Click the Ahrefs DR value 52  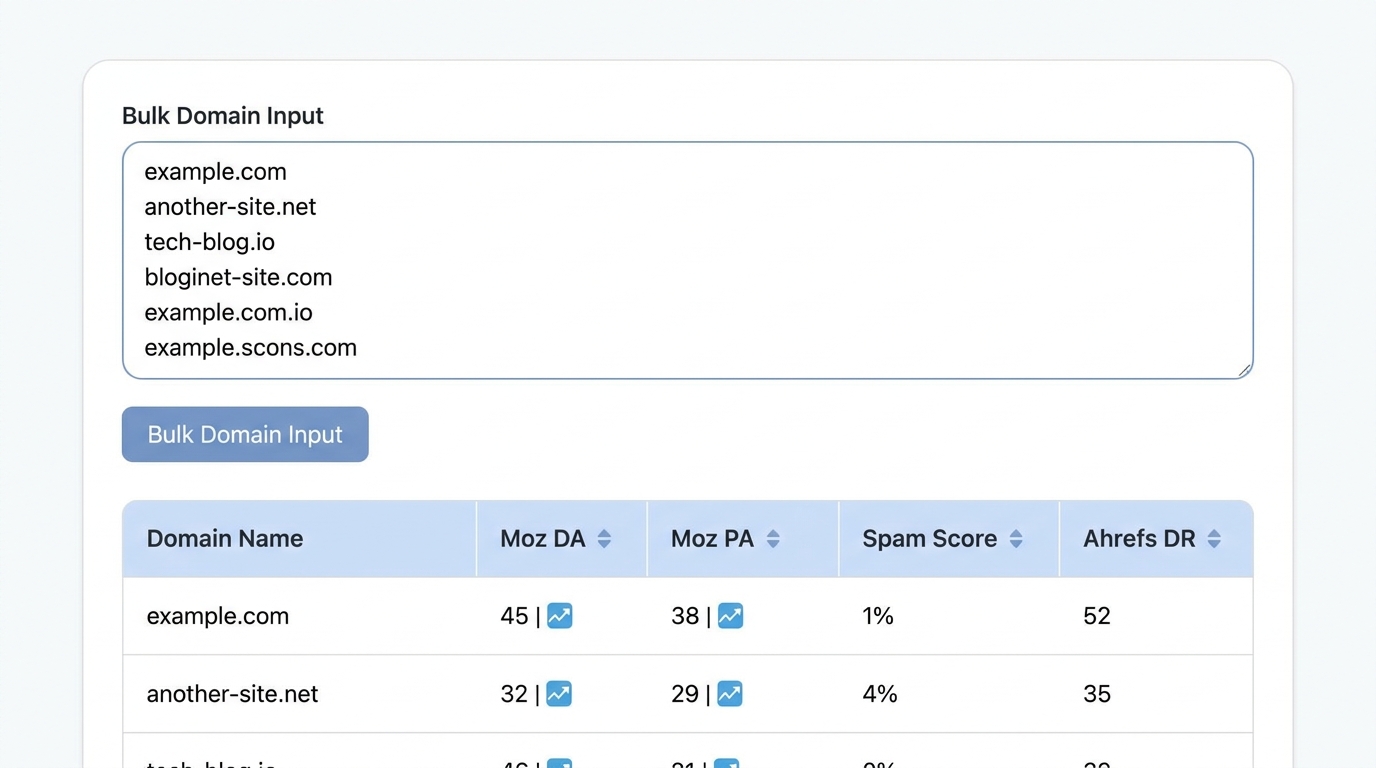1097,616
